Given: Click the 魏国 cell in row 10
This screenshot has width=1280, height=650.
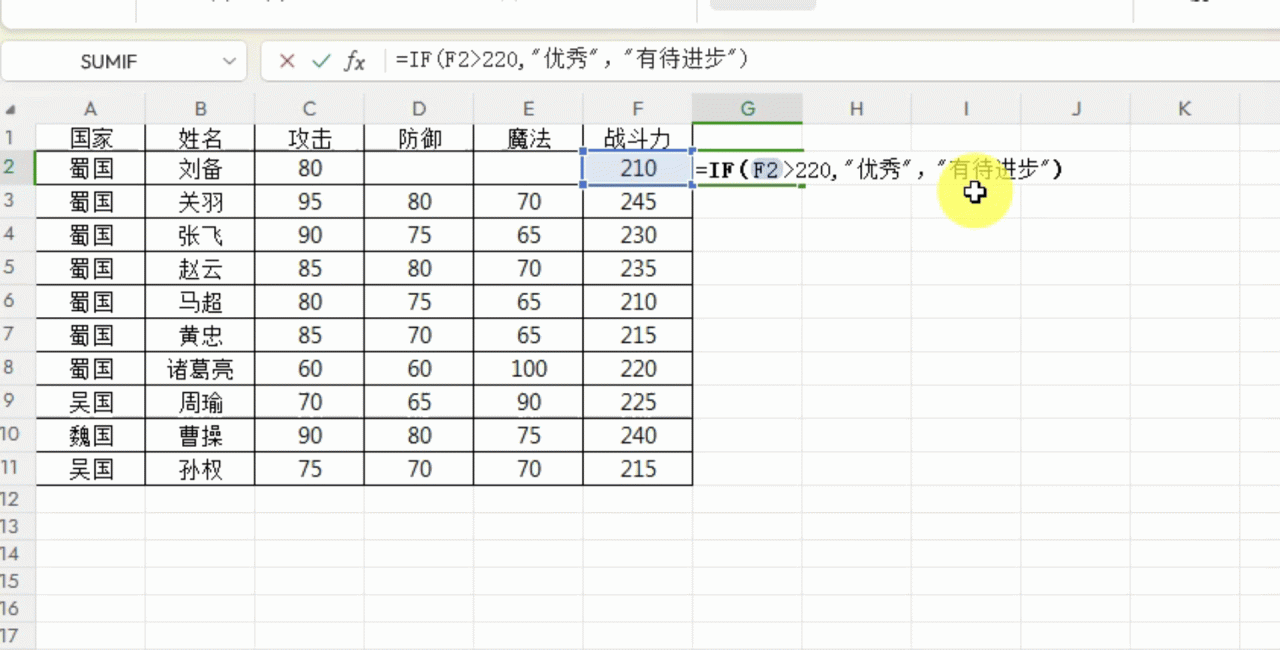Looking at the screenshot, I should (x=90, y=435).
